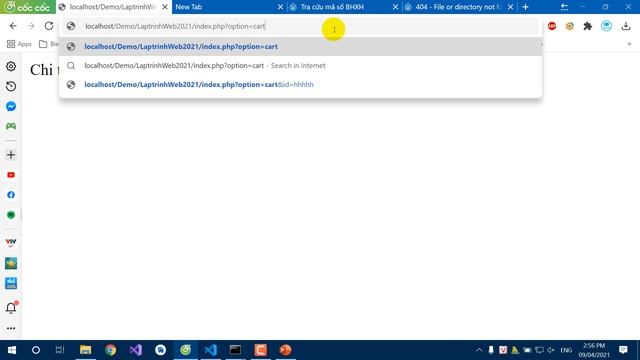
Task: Open YouTube from the sidebar
Action: (x=11, y=175)
